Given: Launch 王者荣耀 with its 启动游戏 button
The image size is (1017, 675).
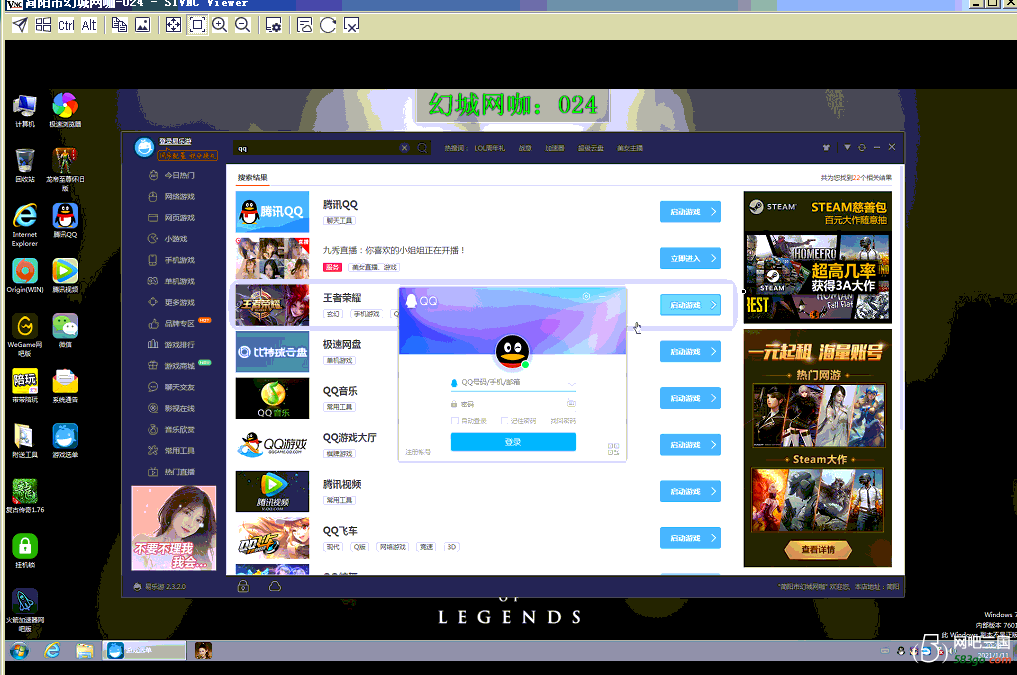Looking at the screenshot, I should point(690,305).
